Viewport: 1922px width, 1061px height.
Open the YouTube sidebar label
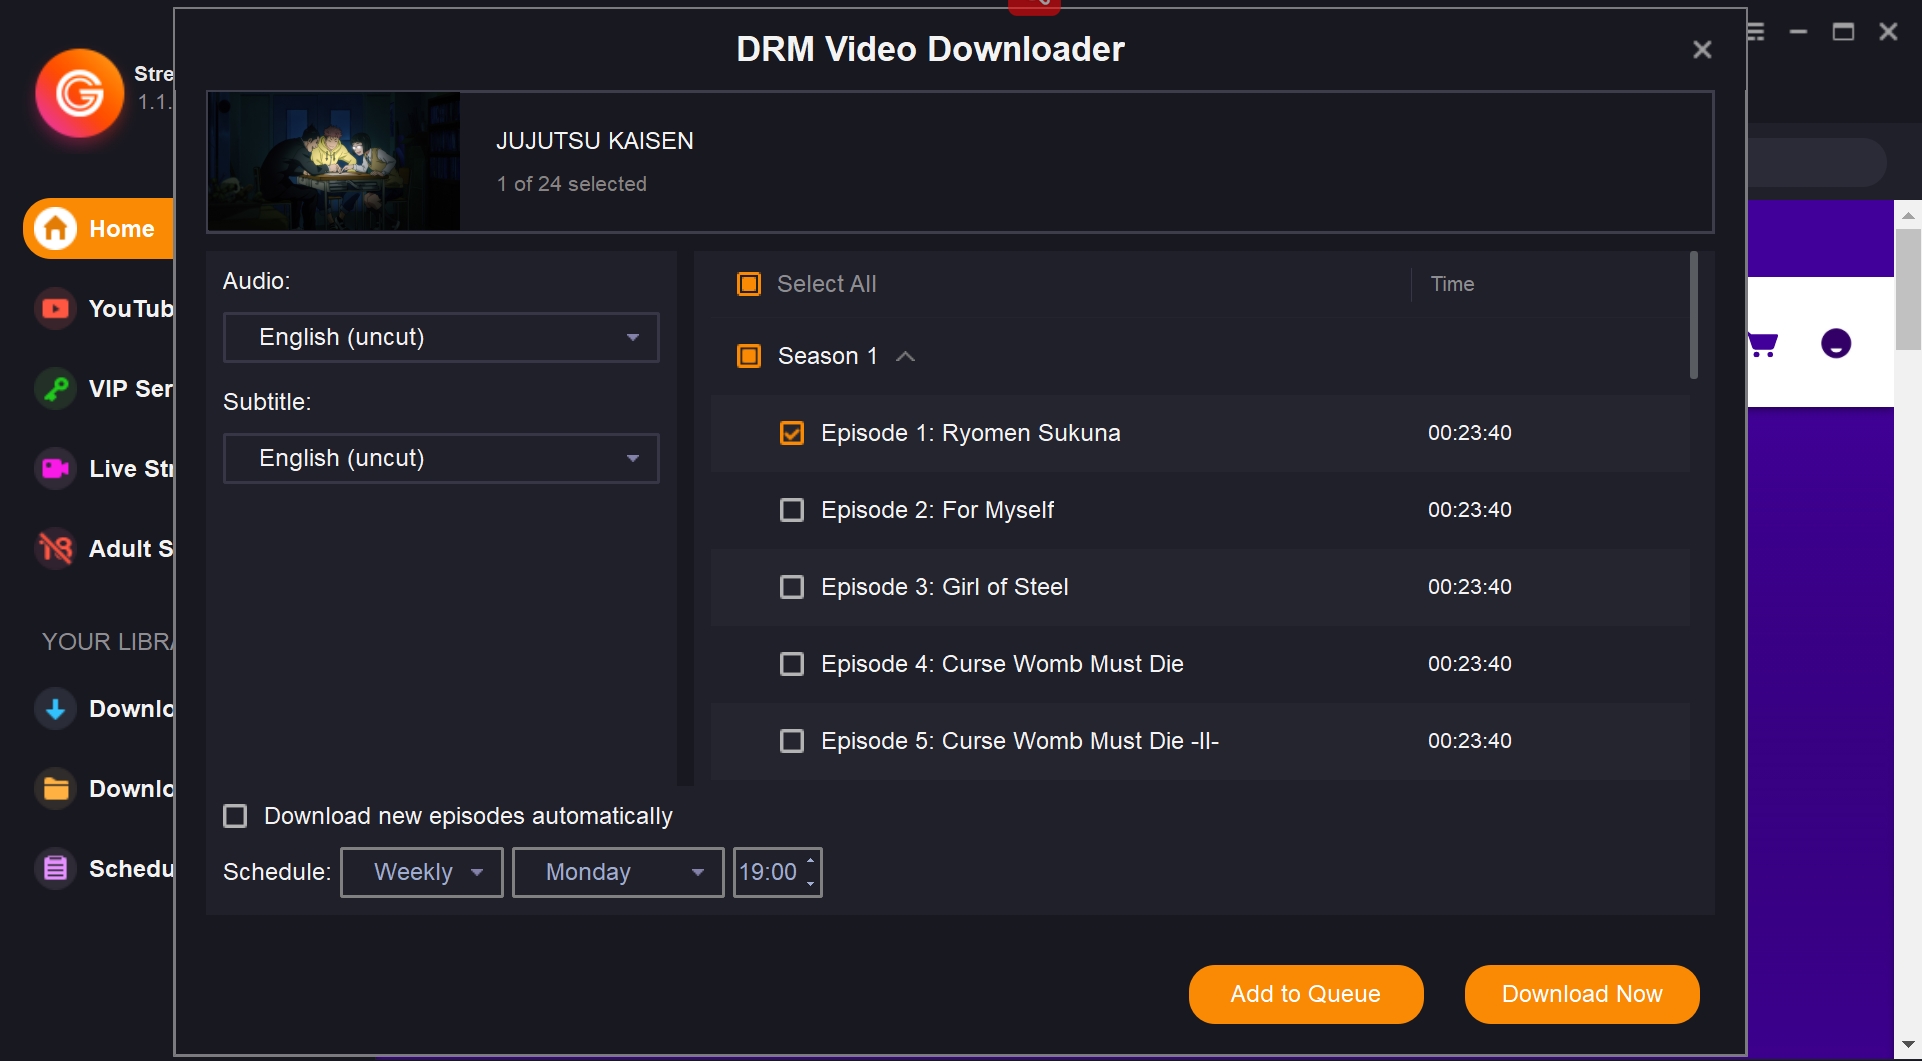131,308
